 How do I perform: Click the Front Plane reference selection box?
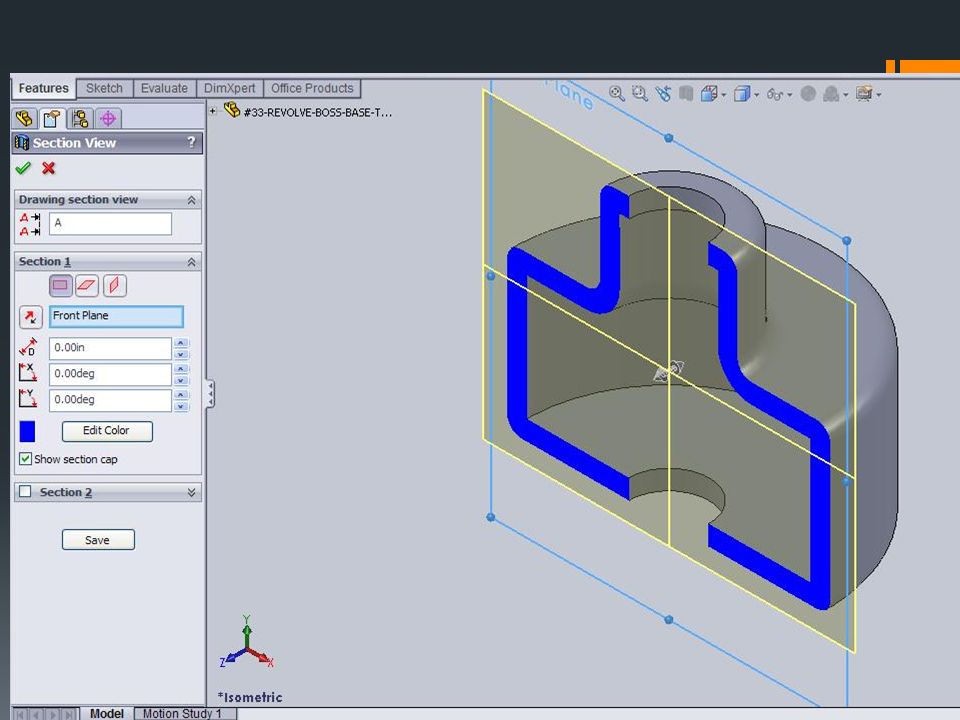[x=116, y=317]
